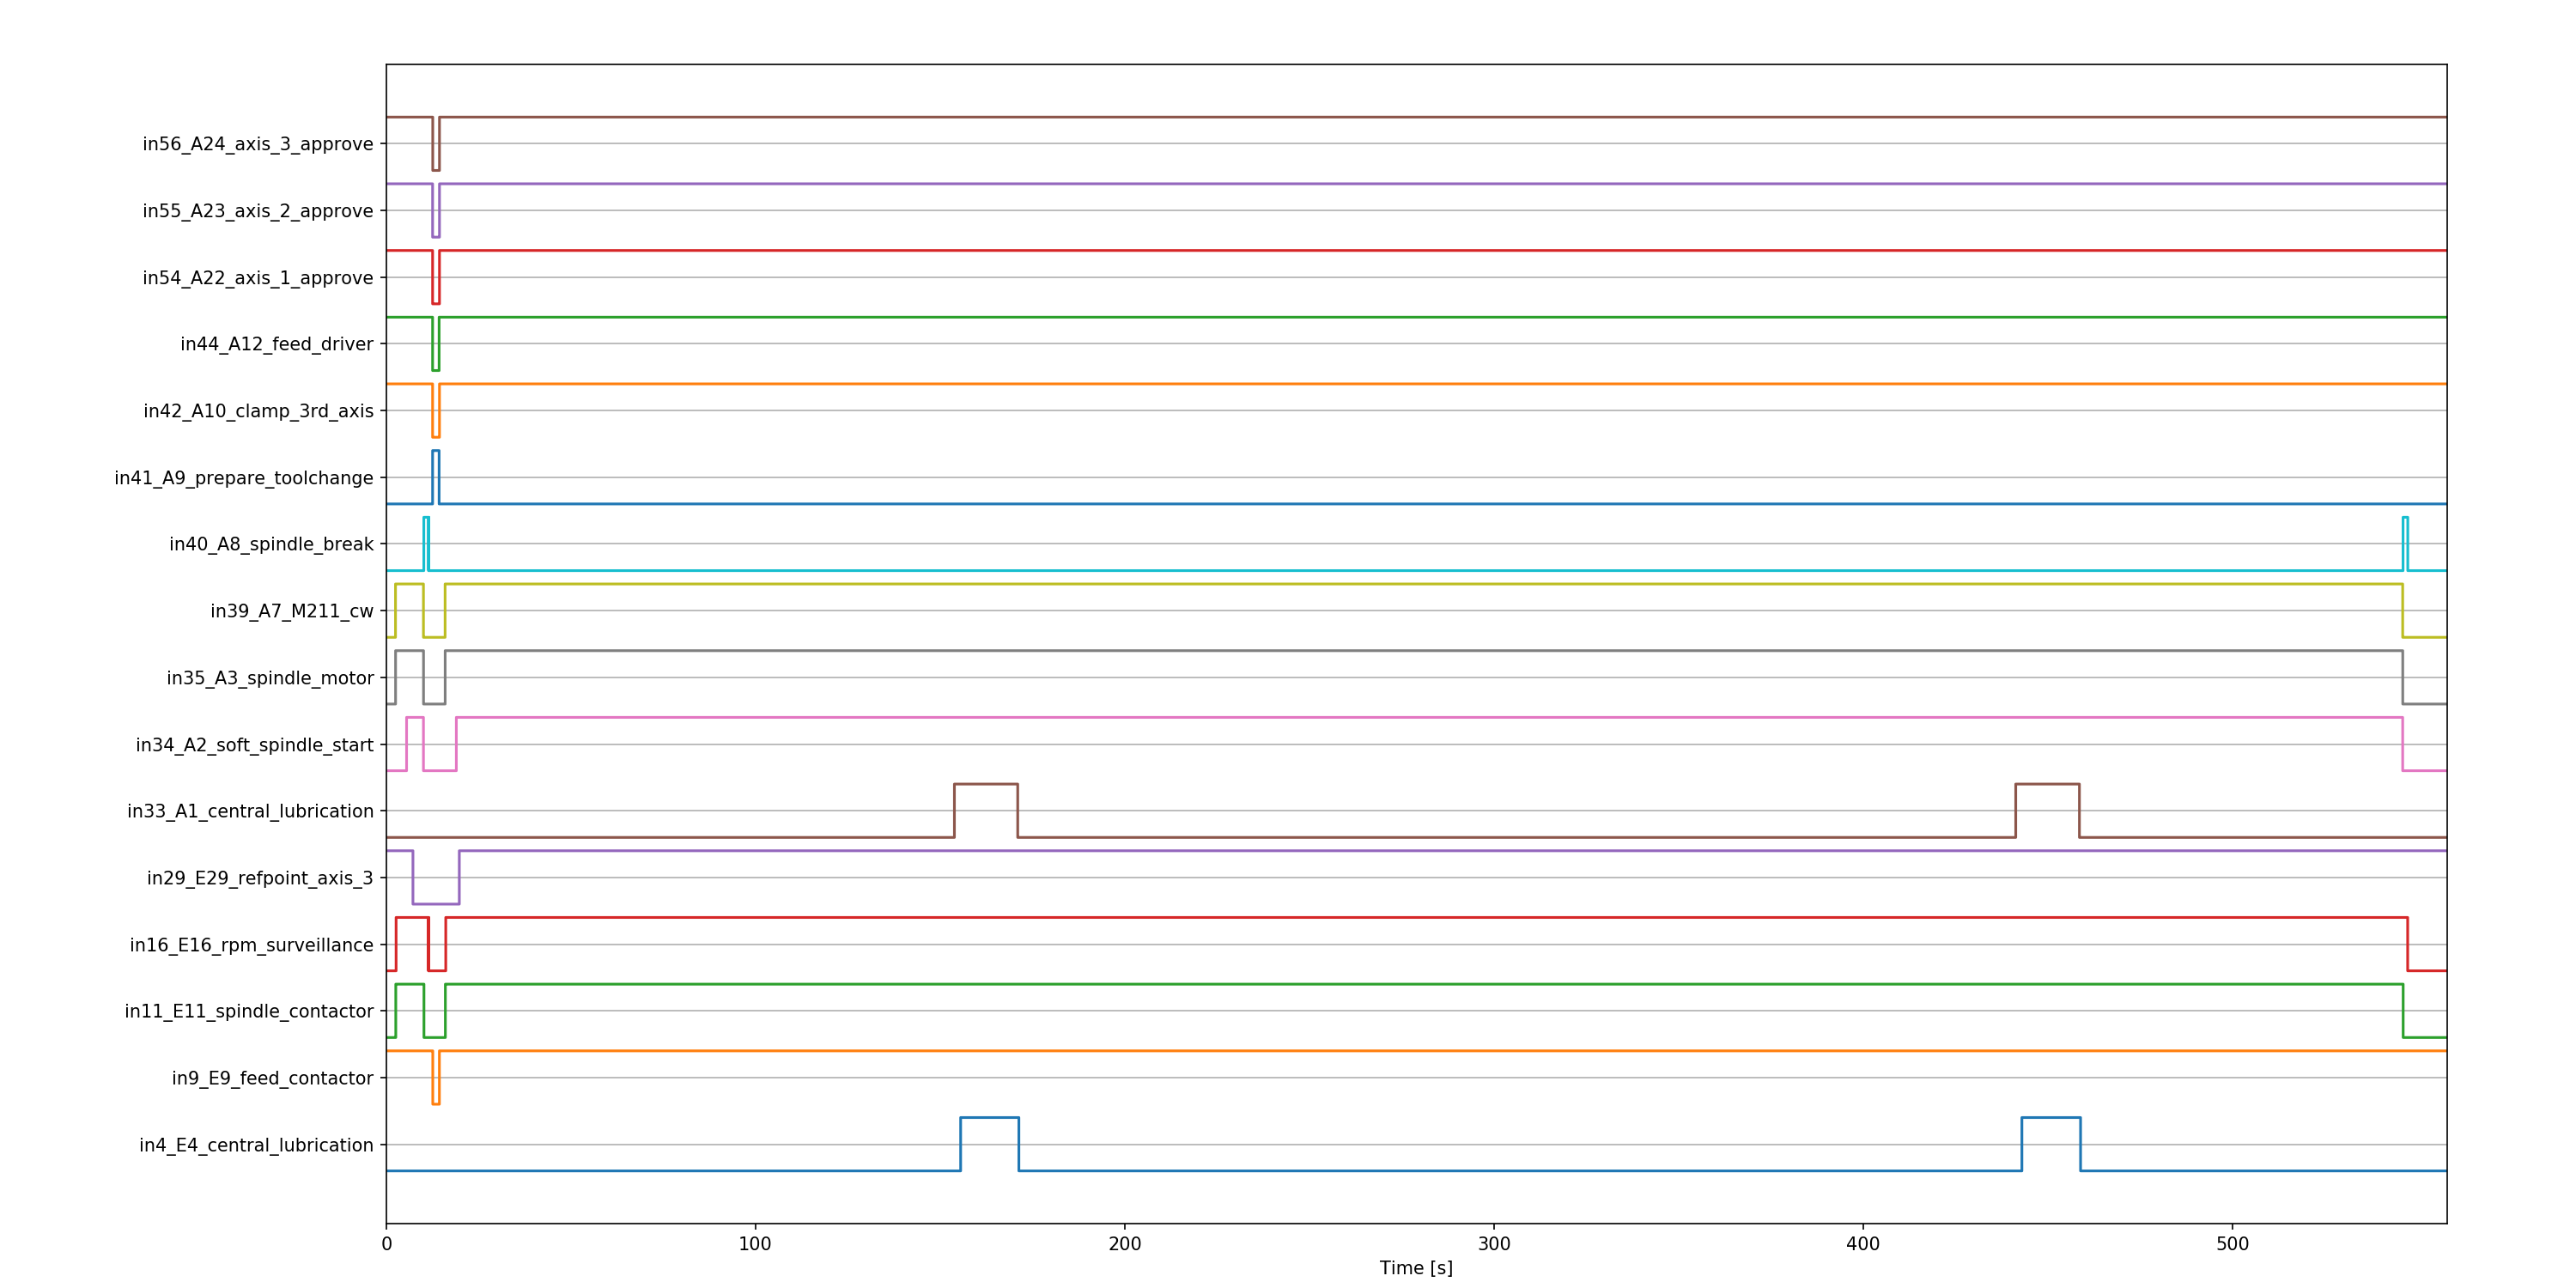Click first in33_A1_central_lubrication pulse near 160 s

tap(986, 810)
